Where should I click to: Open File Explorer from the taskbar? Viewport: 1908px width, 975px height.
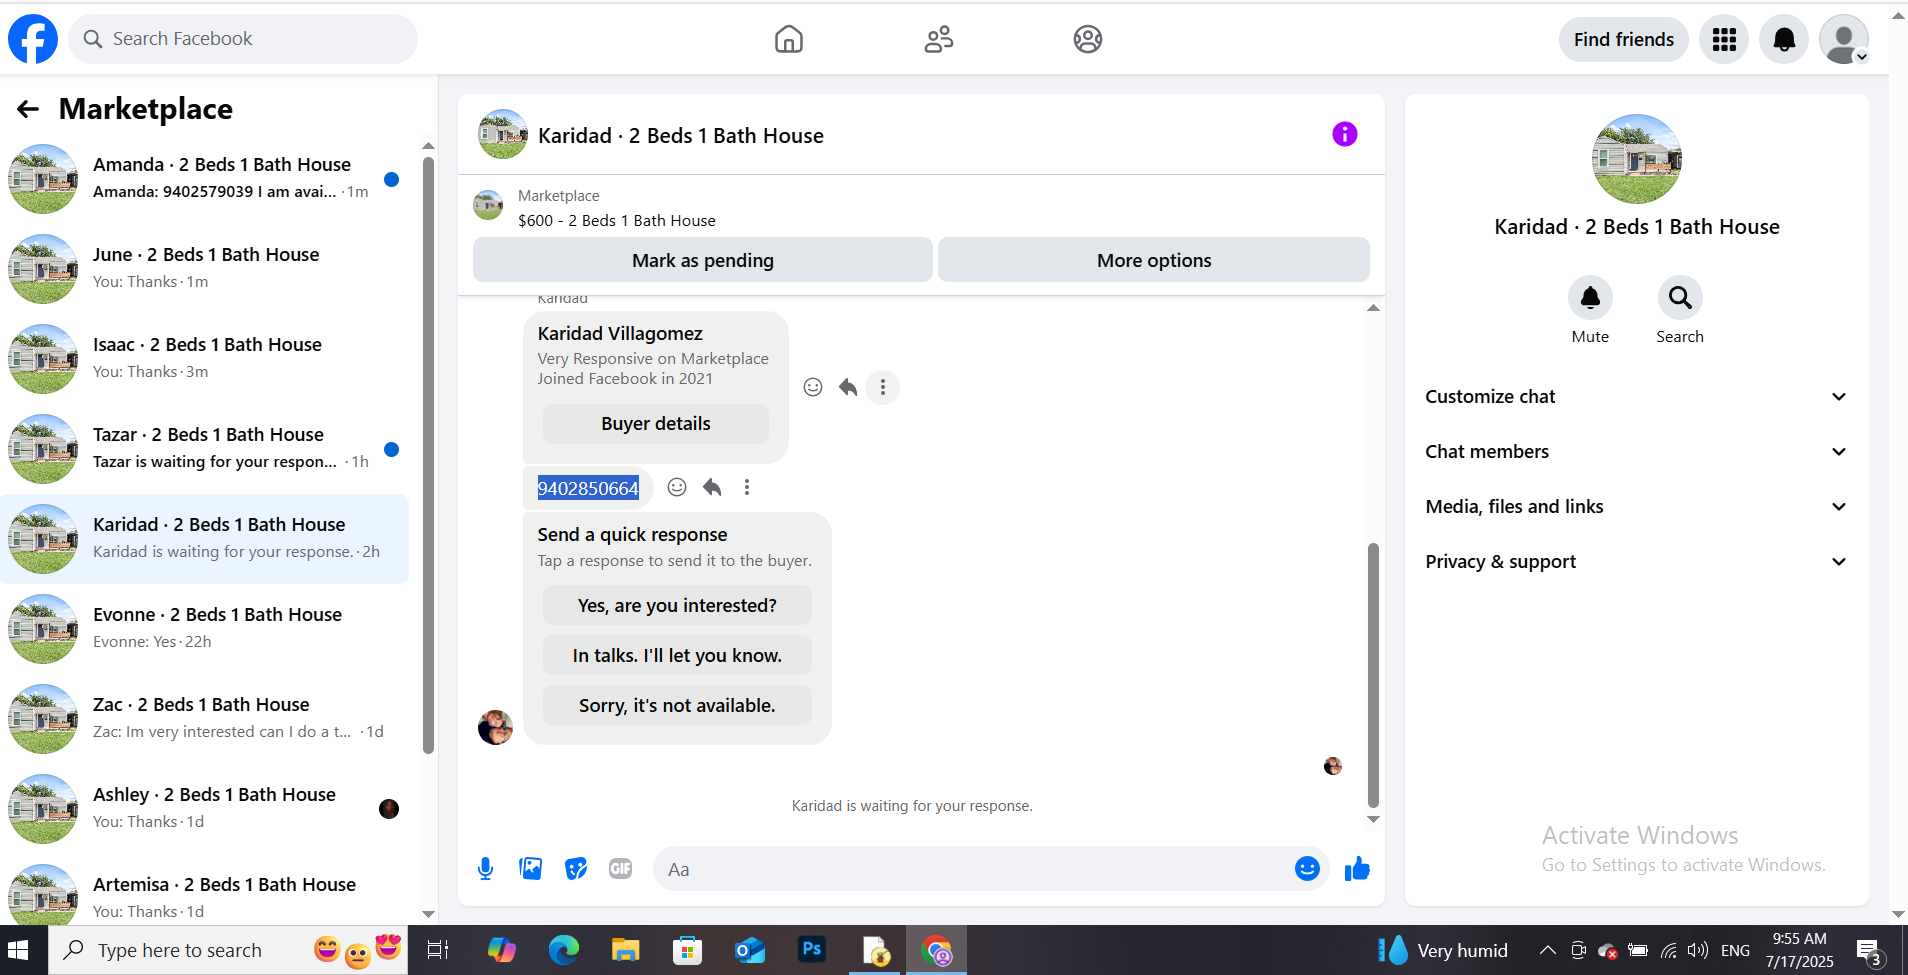626,950
